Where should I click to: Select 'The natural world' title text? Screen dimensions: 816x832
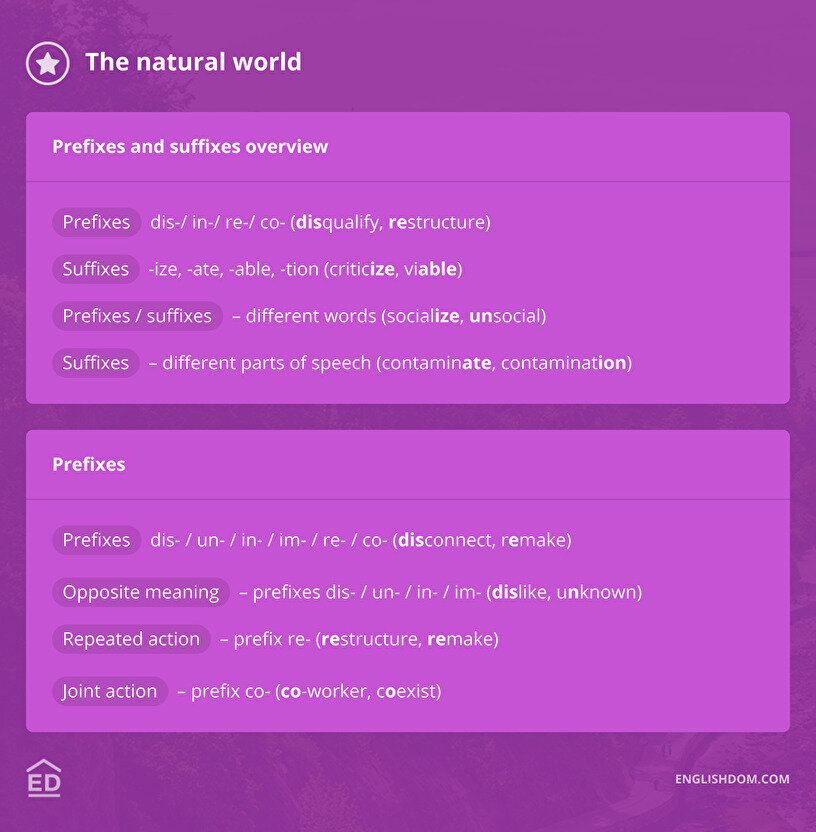(193, 62)
